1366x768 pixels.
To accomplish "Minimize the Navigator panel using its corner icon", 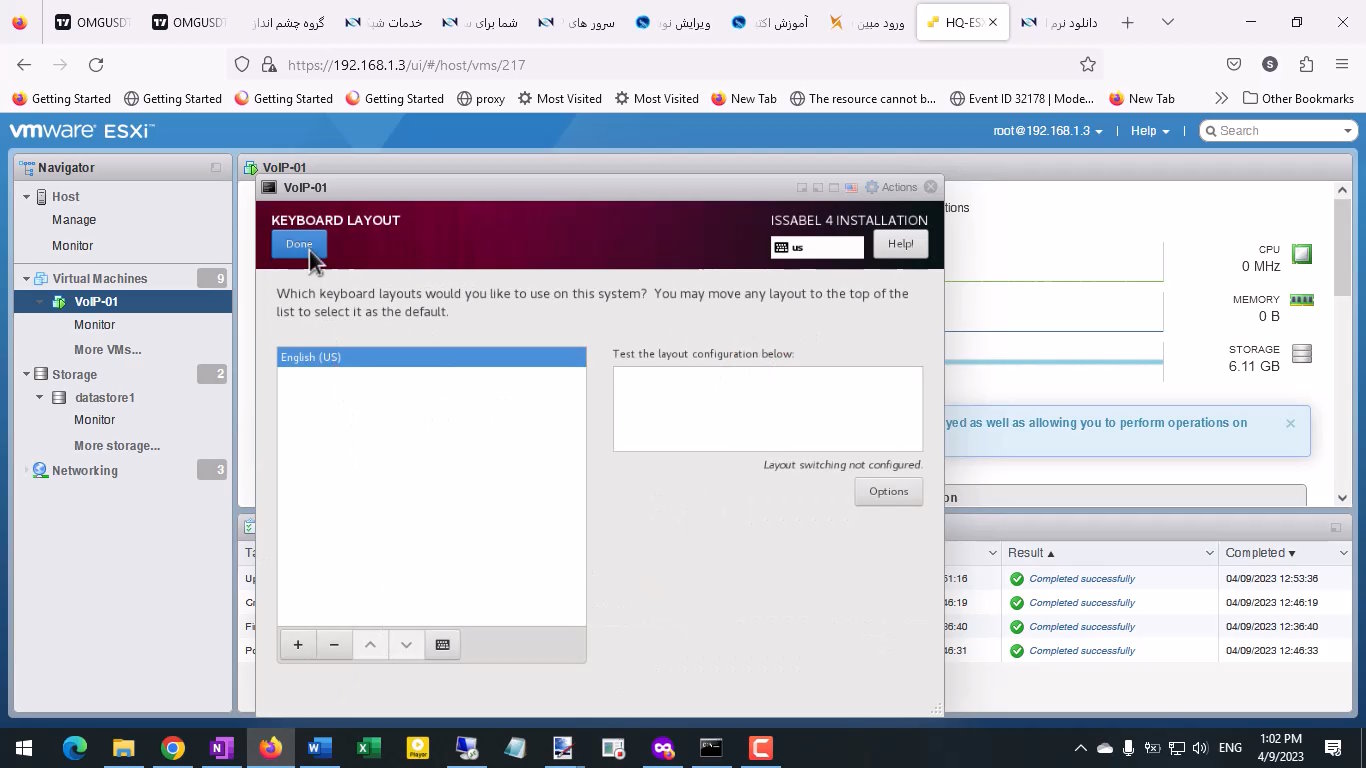I will click(216, 168).
